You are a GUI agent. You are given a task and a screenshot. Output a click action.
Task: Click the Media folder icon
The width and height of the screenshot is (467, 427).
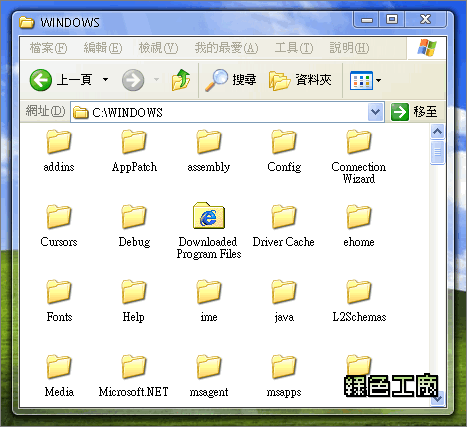(x=59, y=367)
